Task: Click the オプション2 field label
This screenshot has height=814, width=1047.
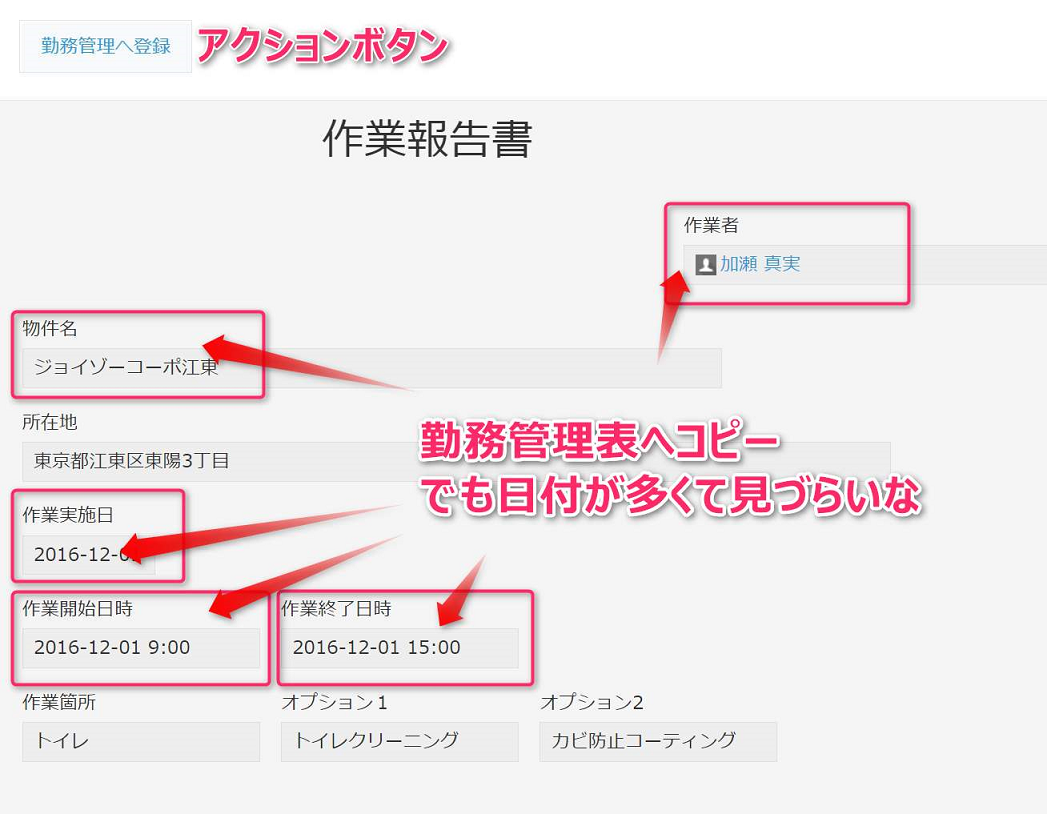Action: 592,702
